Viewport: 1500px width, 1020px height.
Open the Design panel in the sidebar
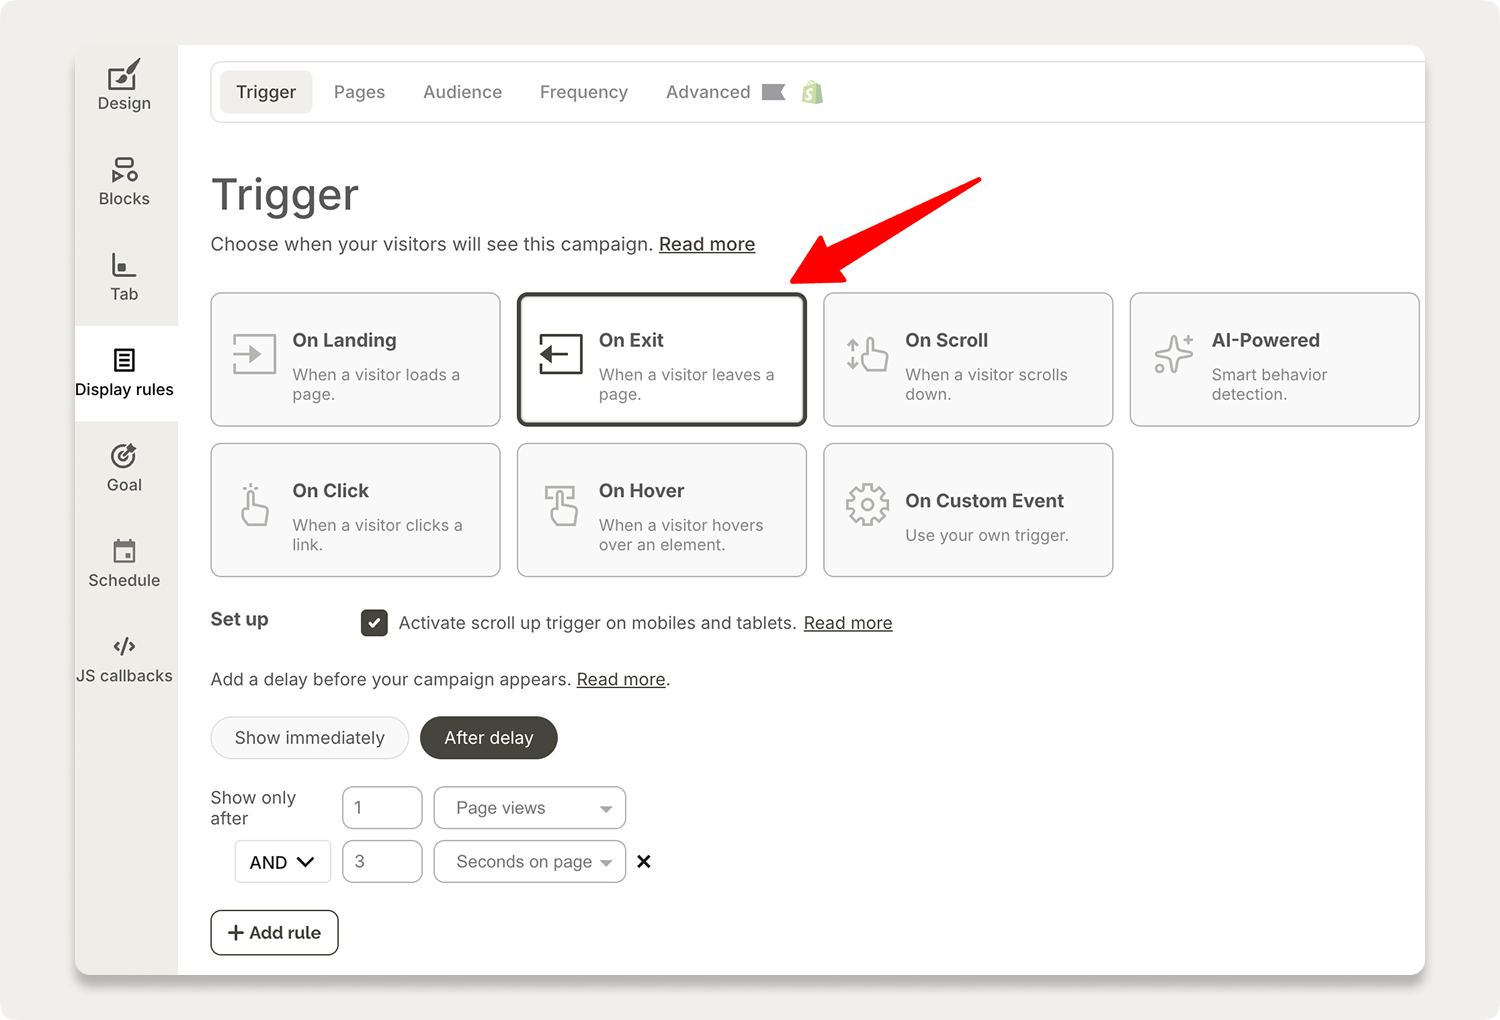point(123,87)
